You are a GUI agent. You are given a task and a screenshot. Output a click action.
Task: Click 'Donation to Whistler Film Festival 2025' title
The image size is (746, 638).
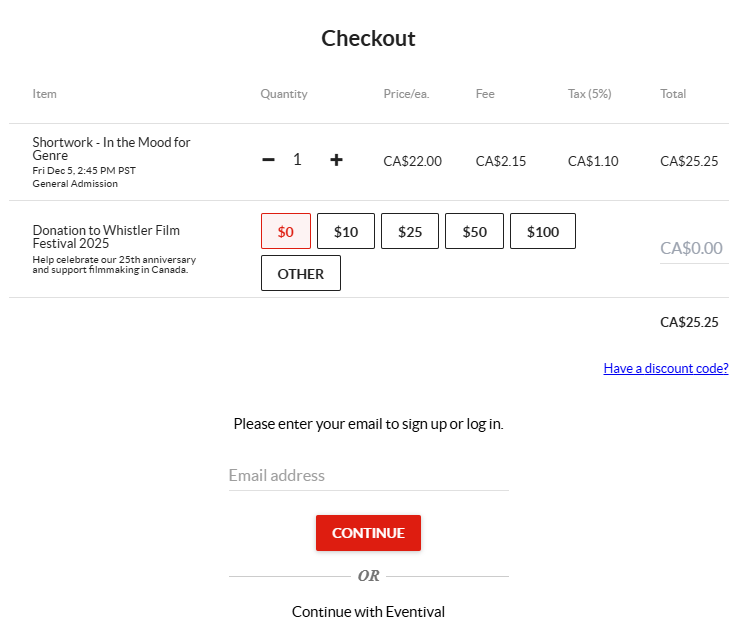click(106, 237)
